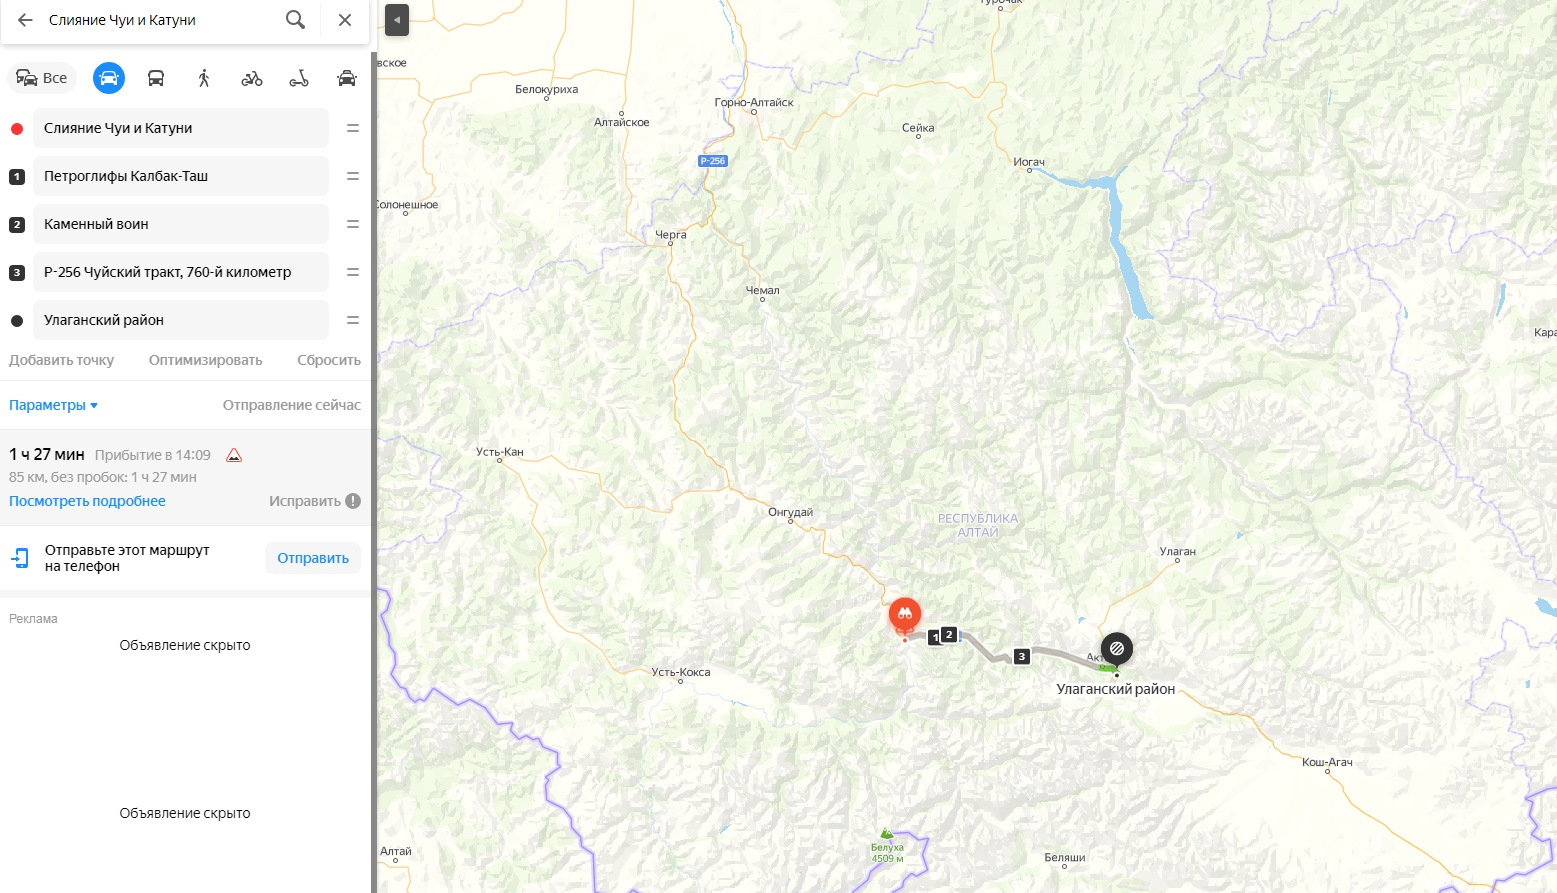Click 'Оптимизировать' route option
1557x893 pixels.
(x=206, y=360)
